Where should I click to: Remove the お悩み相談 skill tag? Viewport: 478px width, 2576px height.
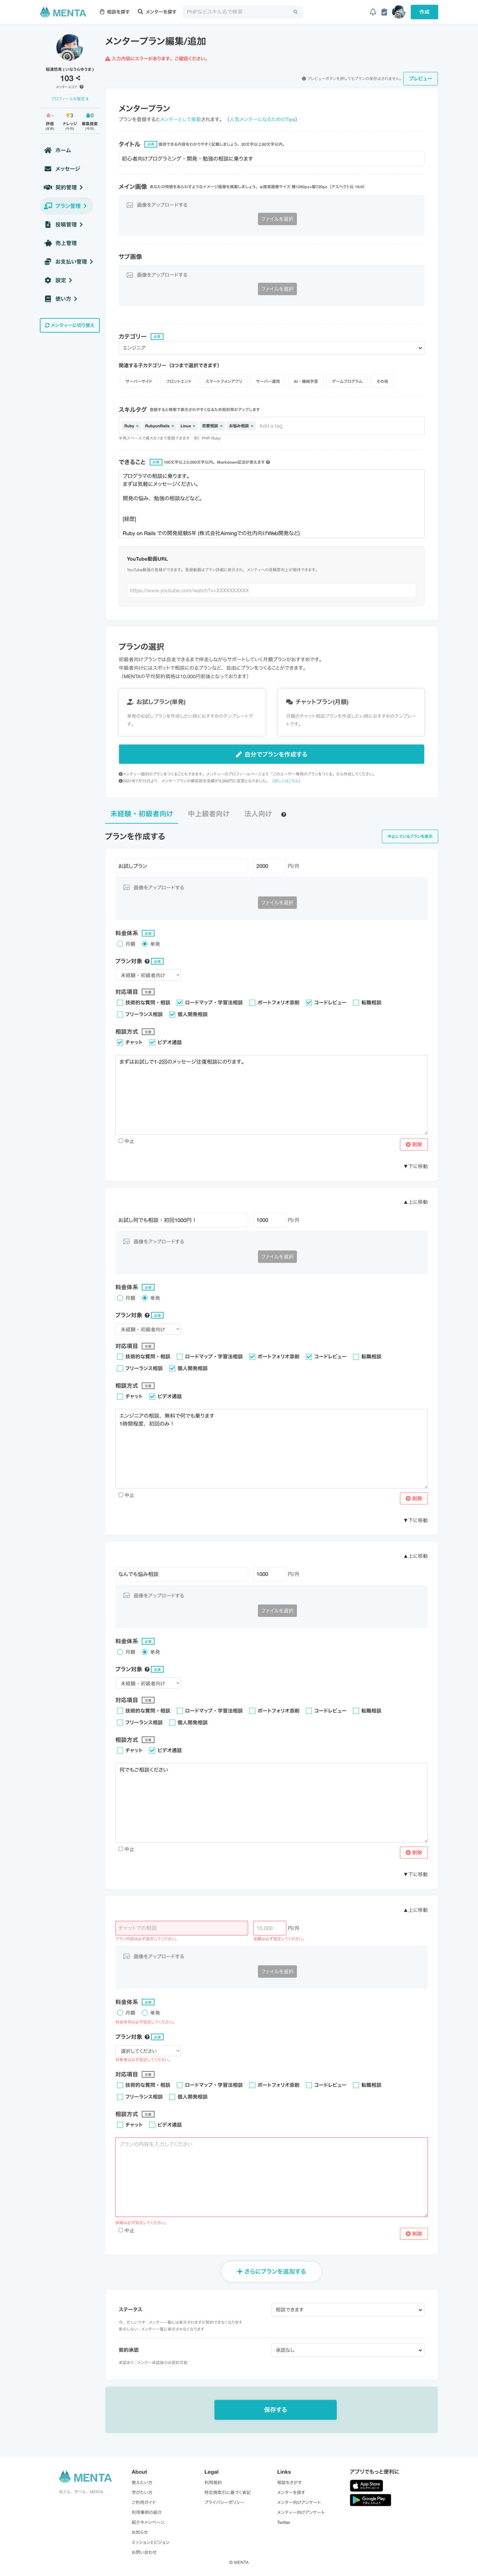pyautogui.click(x=252, y=426)
